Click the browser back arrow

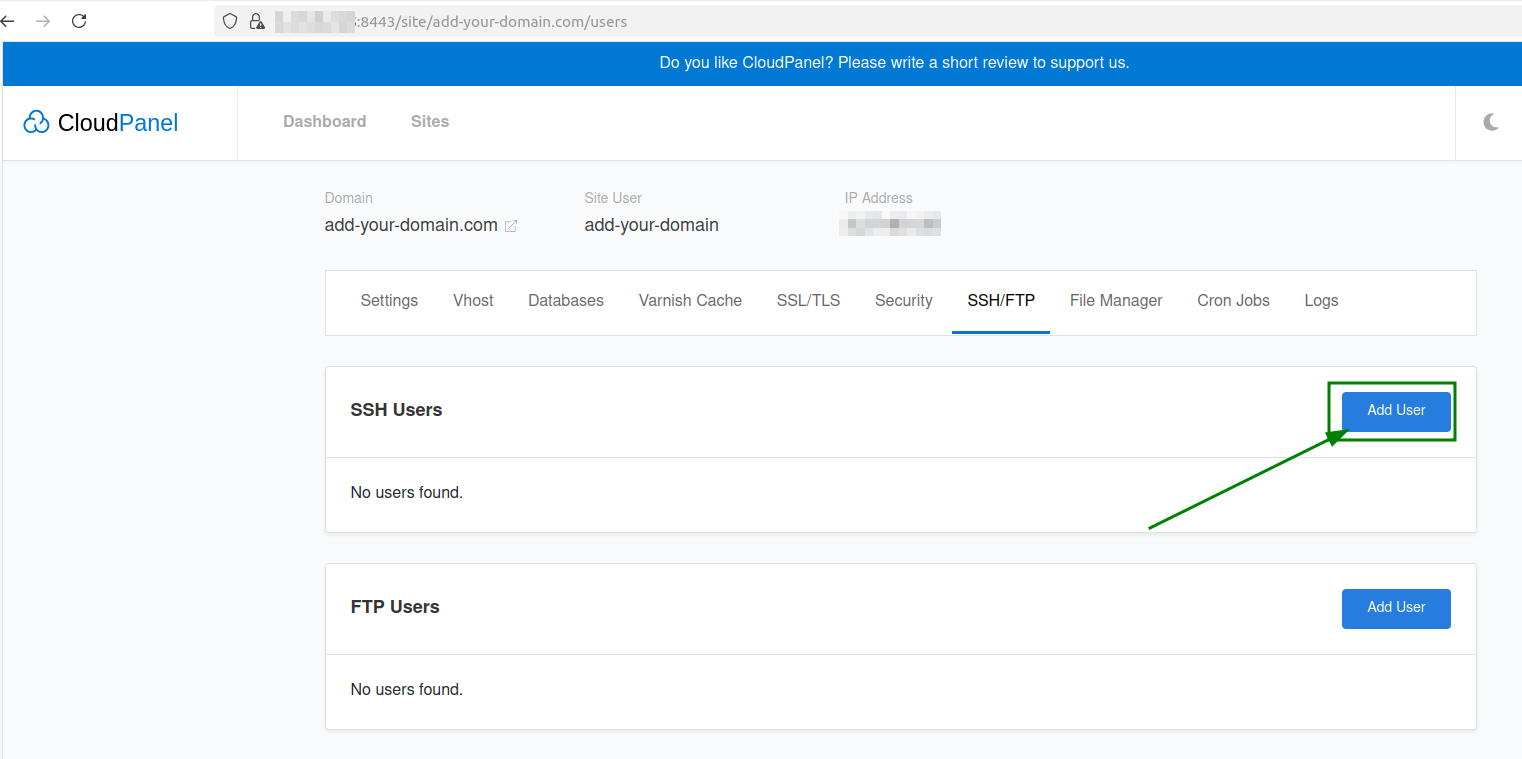point(8,21)
